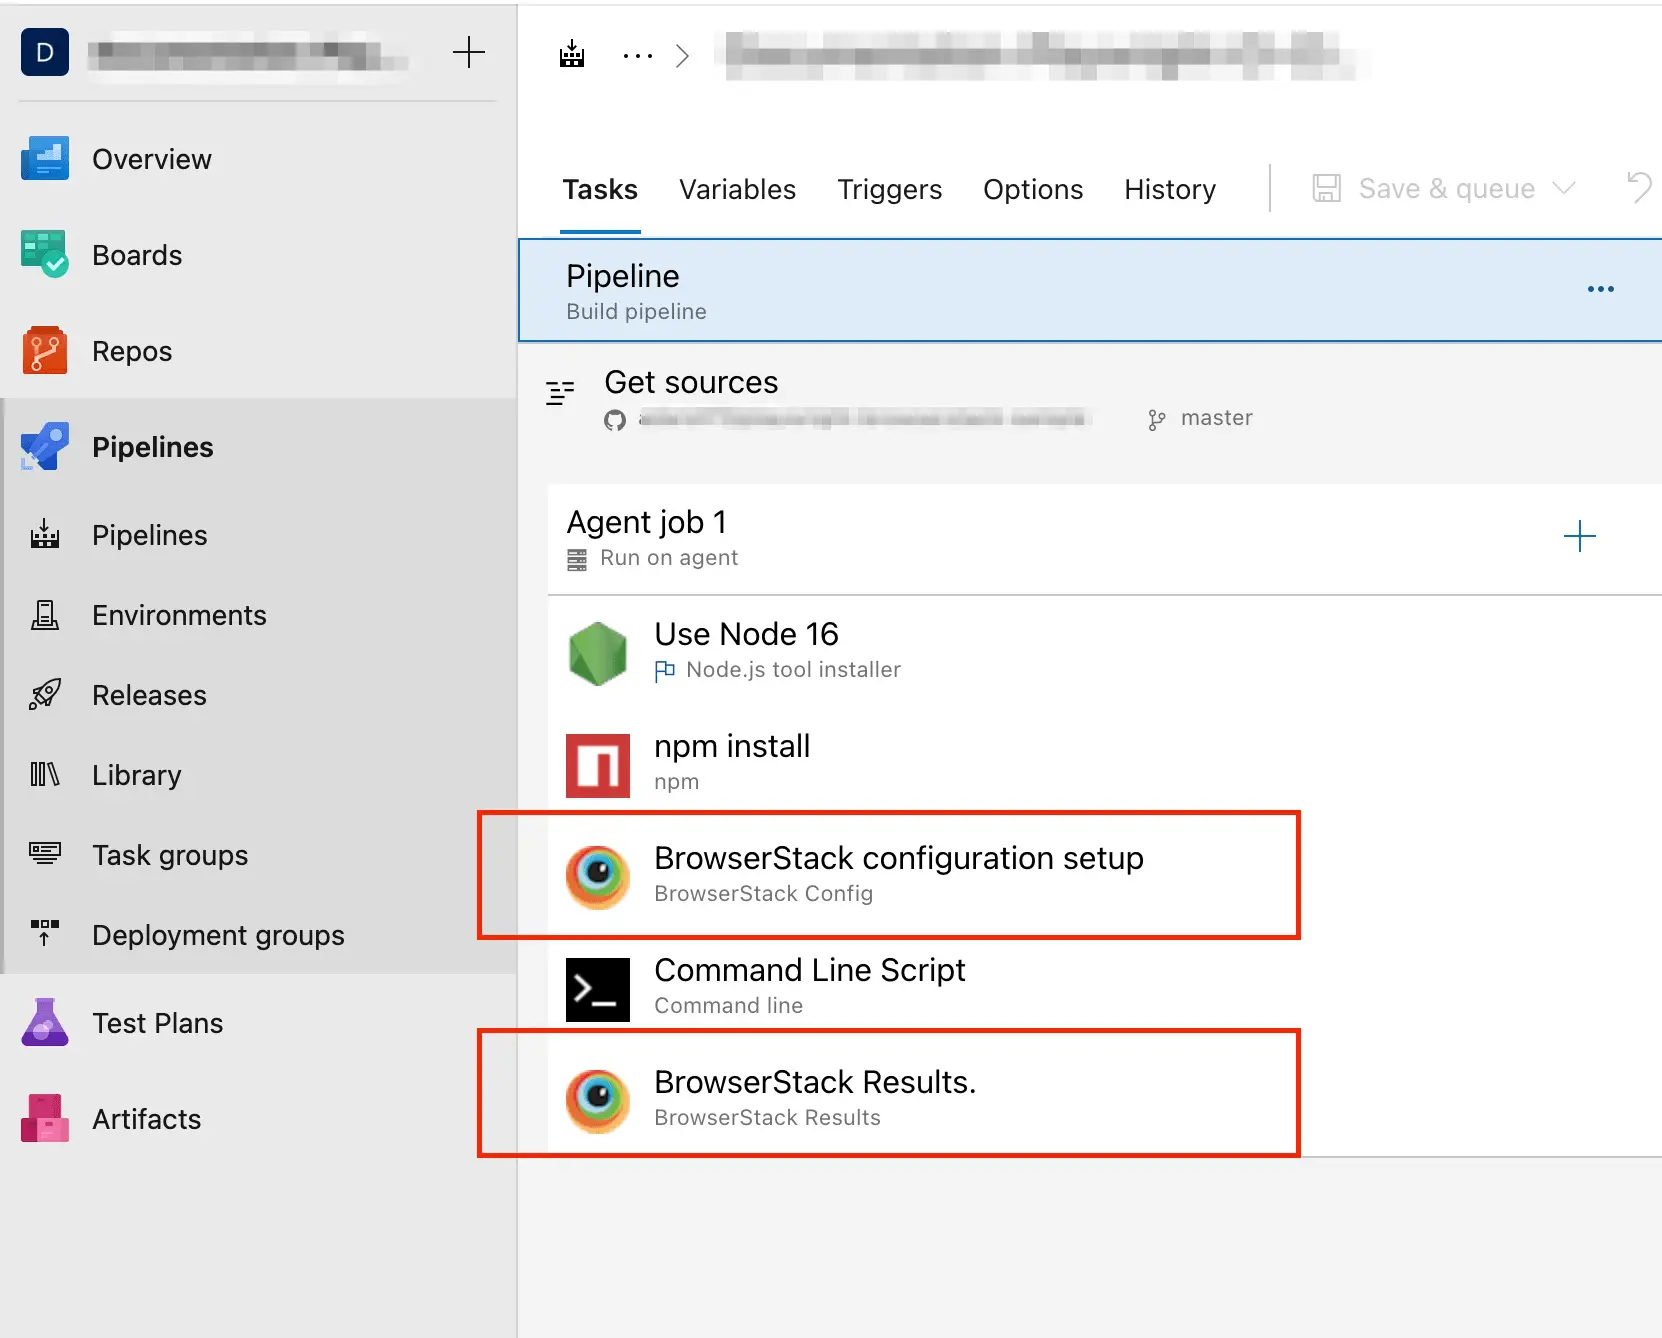The height and width of the screenshot is (1338, 1662).
Task: Navigate to Deployment groups
Action: (218, 935)
